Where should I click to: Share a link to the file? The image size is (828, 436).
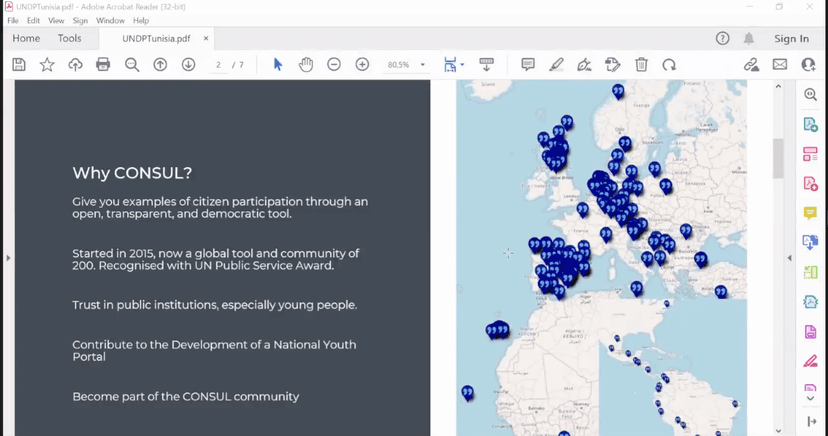(x=751, y=65)
